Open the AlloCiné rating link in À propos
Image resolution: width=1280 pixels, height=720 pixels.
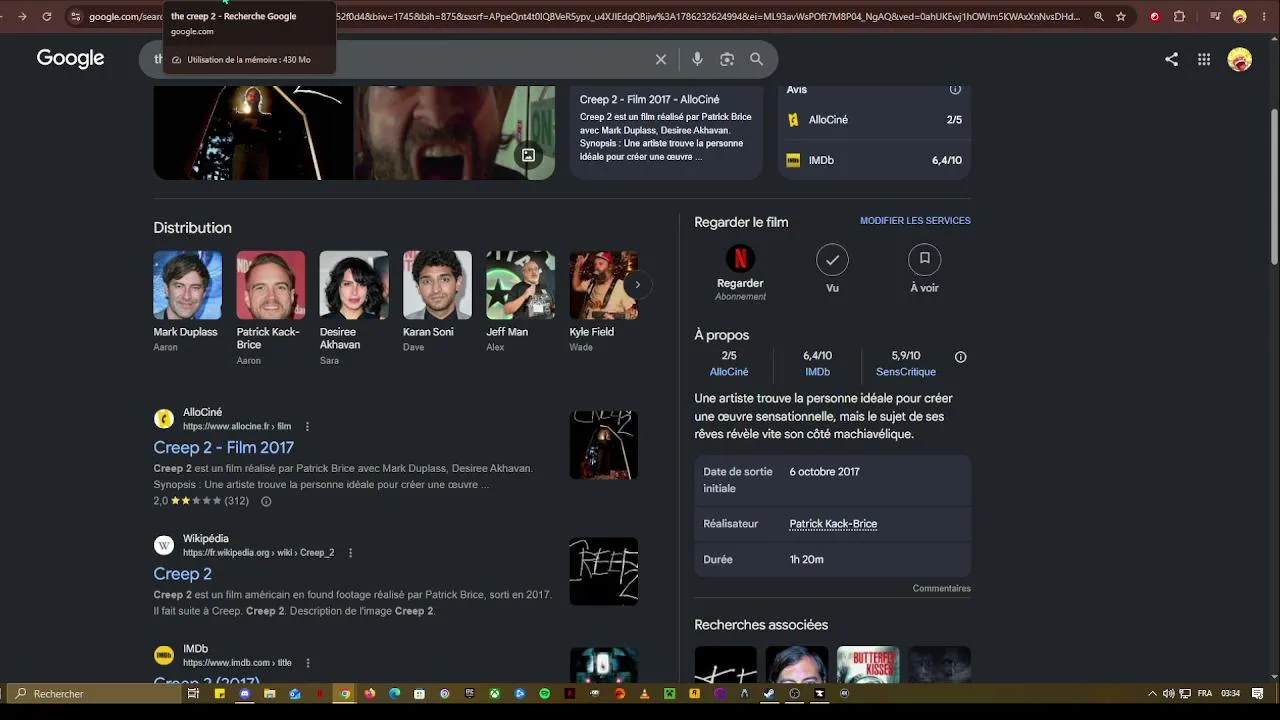[729, 372]
